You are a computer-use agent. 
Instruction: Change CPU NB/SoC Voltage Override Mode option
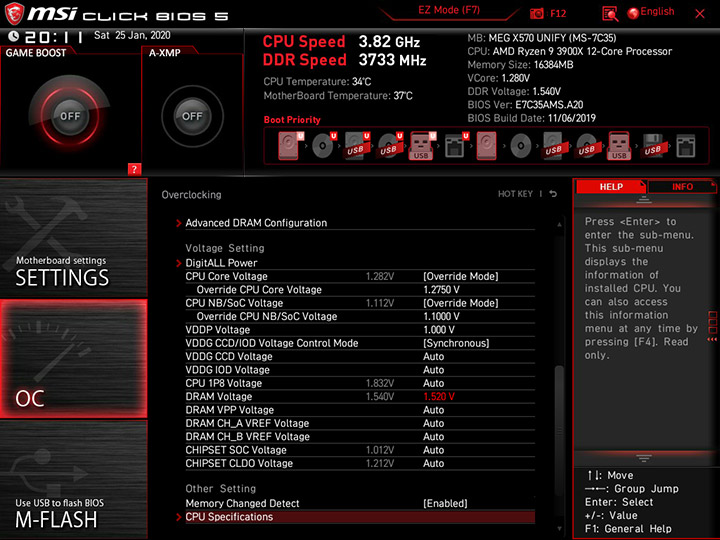tap(461, 303)
